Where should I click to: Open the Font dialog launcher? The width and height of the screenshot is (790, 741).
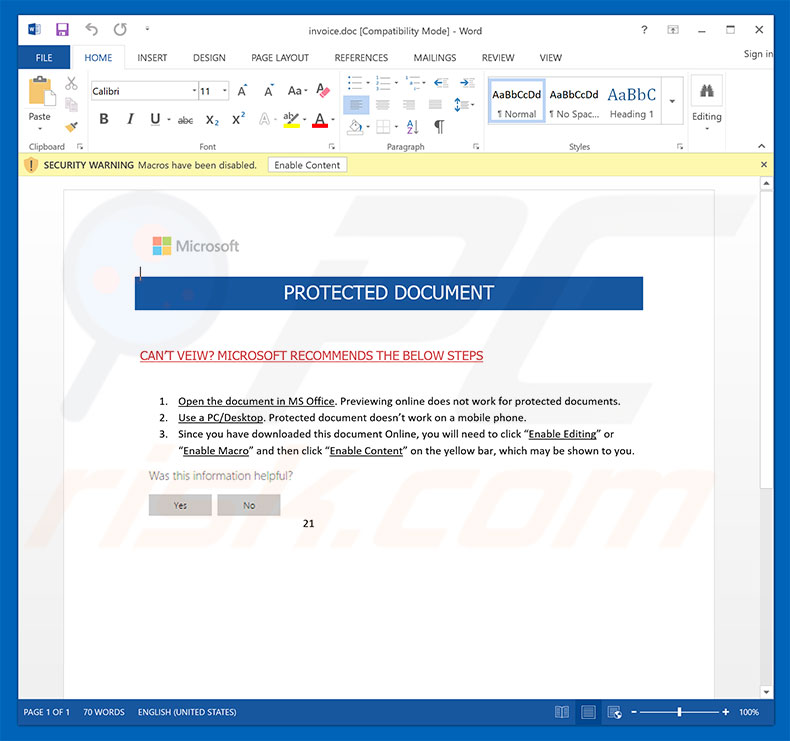click(x=332, y=147)
